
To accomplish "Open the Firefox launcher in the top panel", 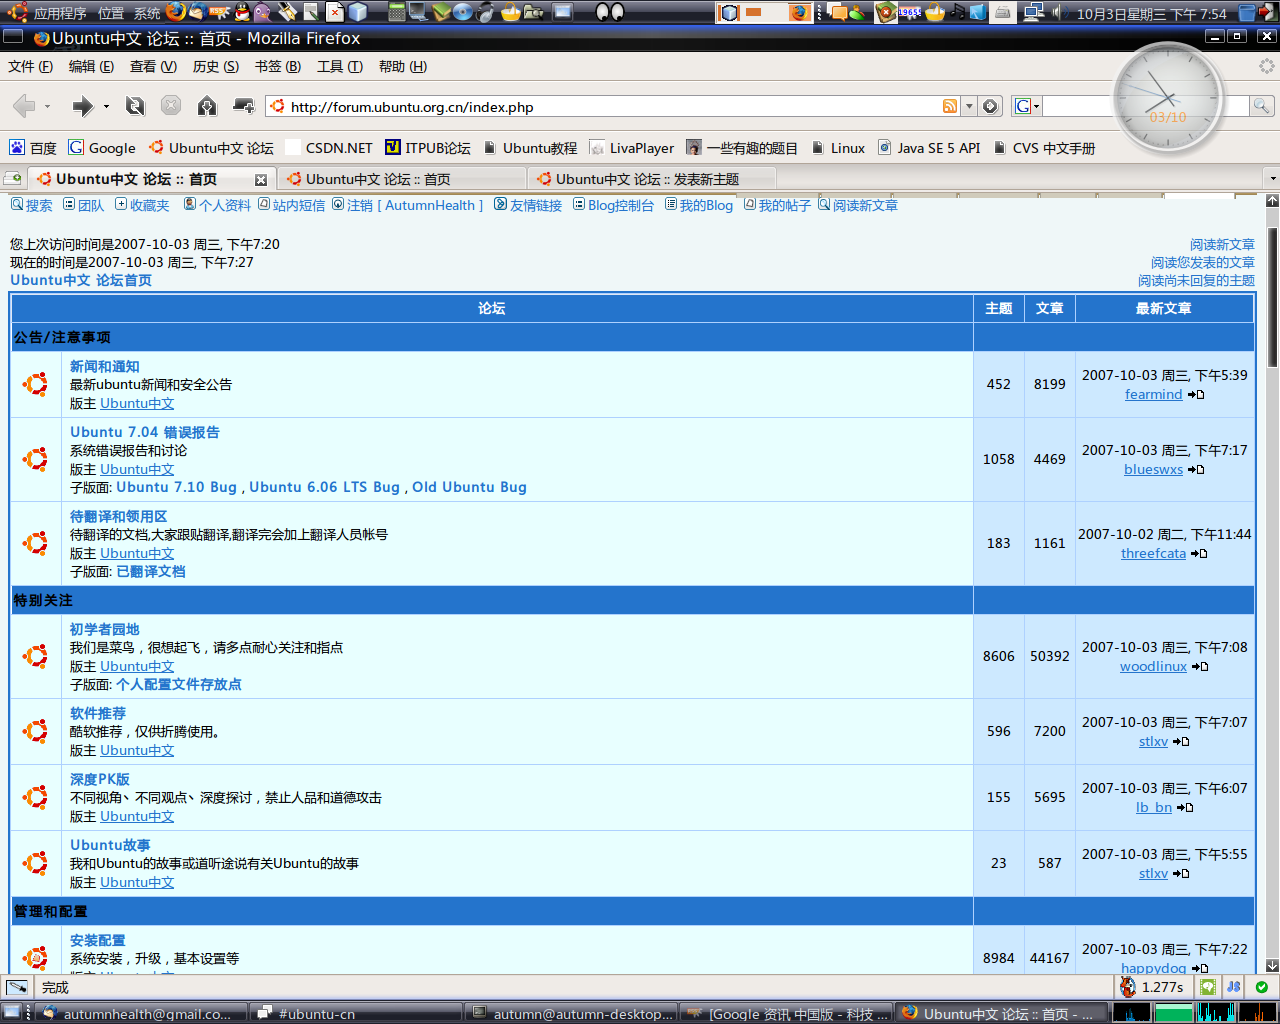I will point(176,12).
